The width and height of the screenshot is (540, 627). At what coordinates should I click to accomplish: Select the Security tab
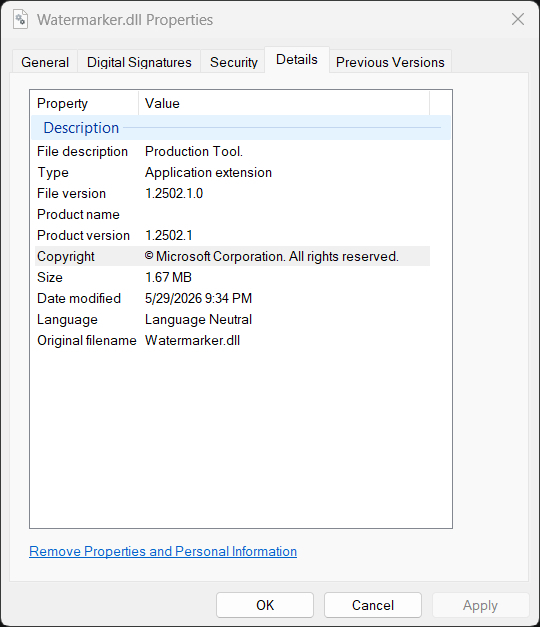pyautogui.click(x=234, y=62)
